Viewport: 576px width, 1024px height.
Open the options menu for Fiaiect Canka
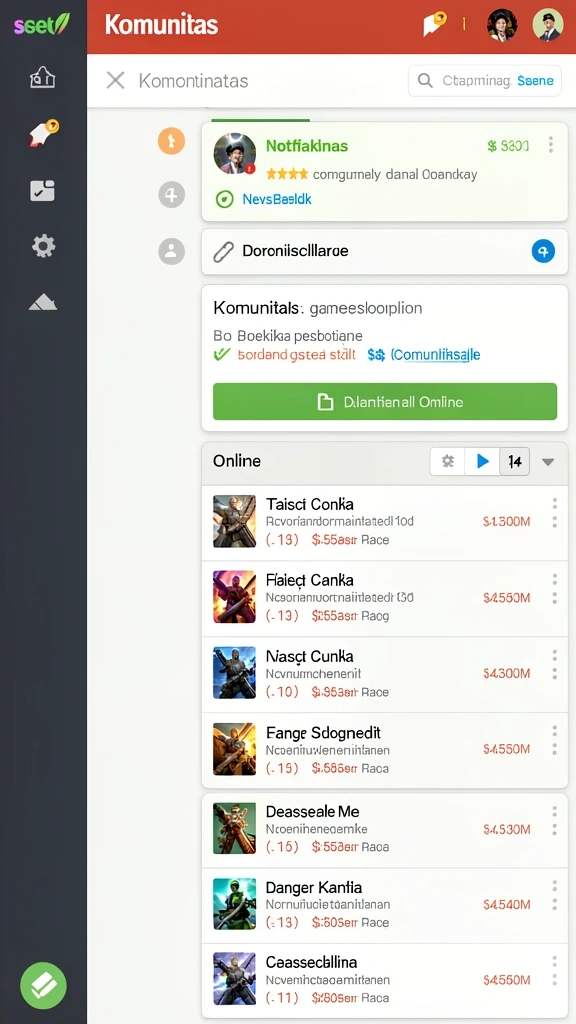[554, 588]
